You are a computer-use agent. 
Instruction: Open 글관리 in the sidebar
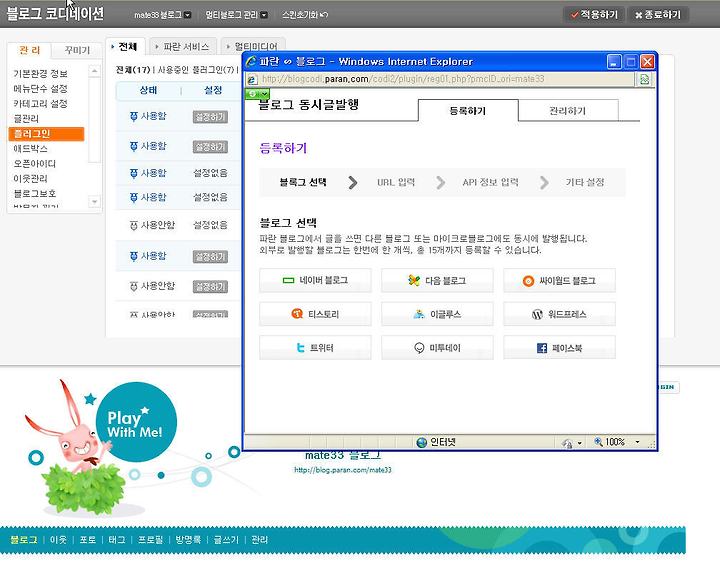click(x=26, y=118)
